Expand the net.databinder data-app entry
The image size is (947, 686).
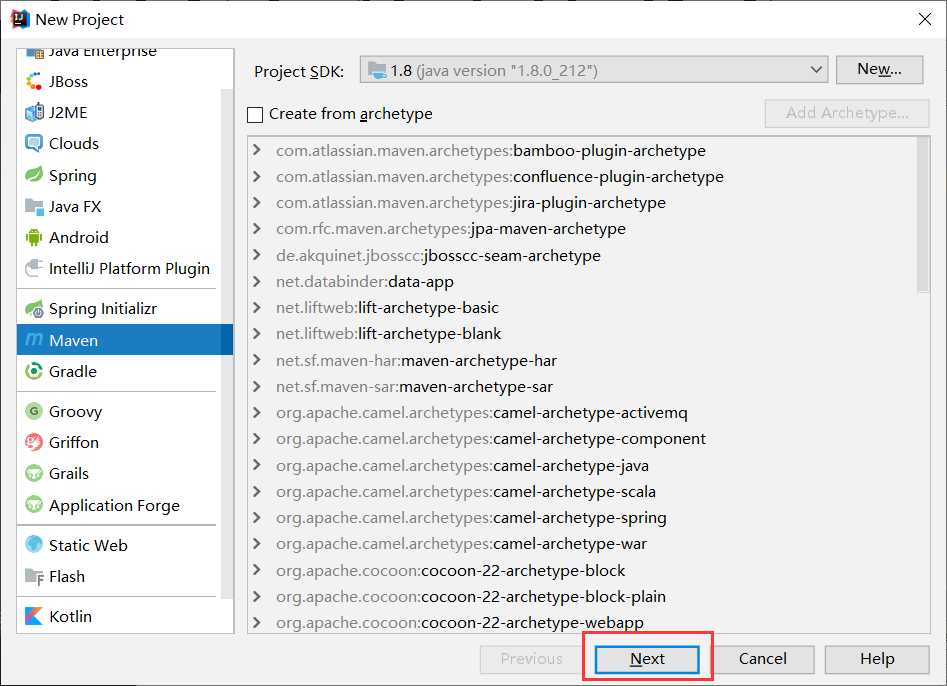click(257, 281)
